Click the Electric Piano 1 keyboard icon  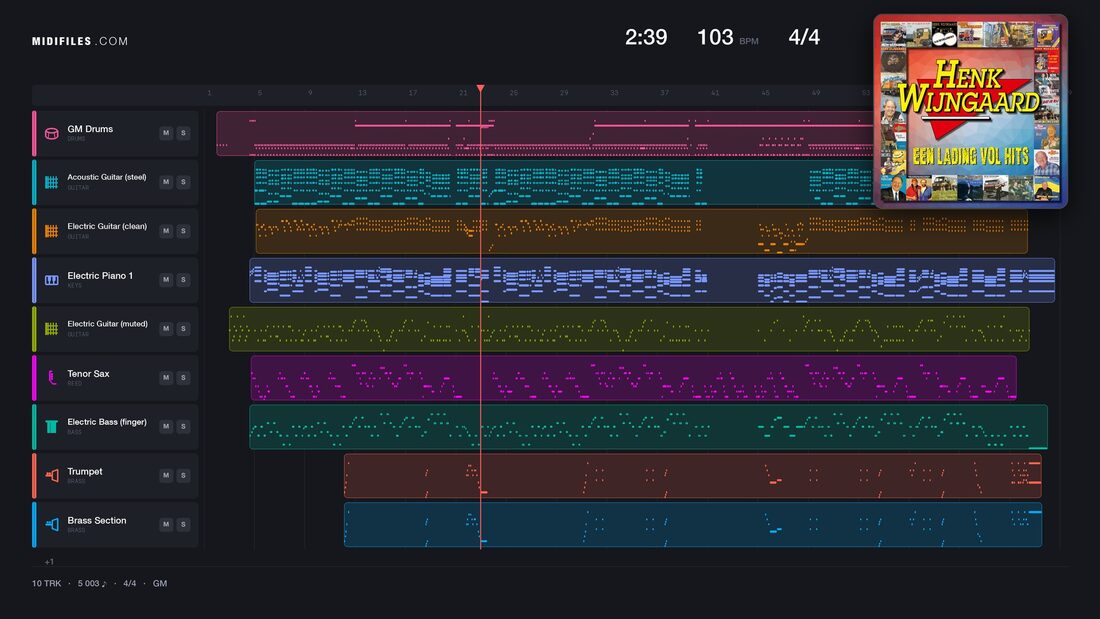[x=51, y=280]
